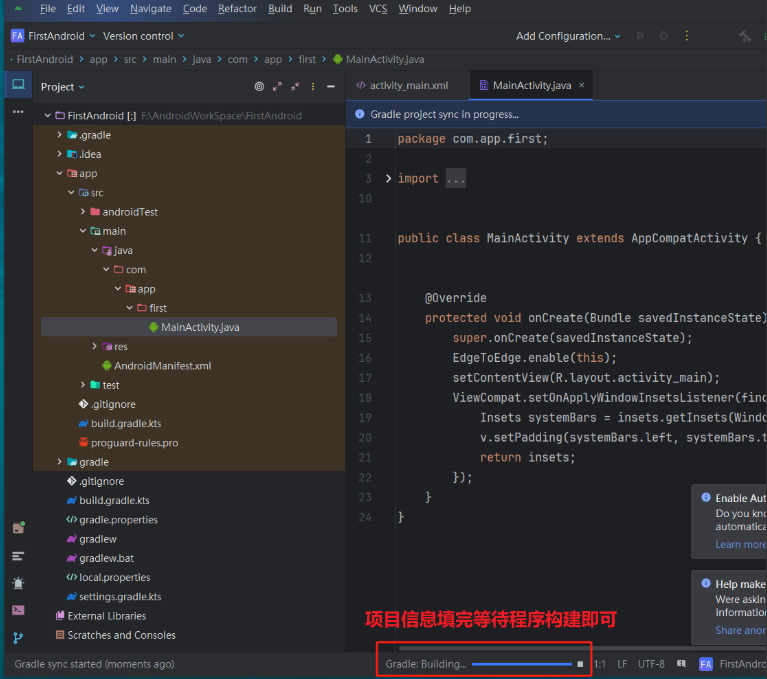Click the Gradle Building progress bar
The height and width of the screenshot is (679, 767).
521,664
